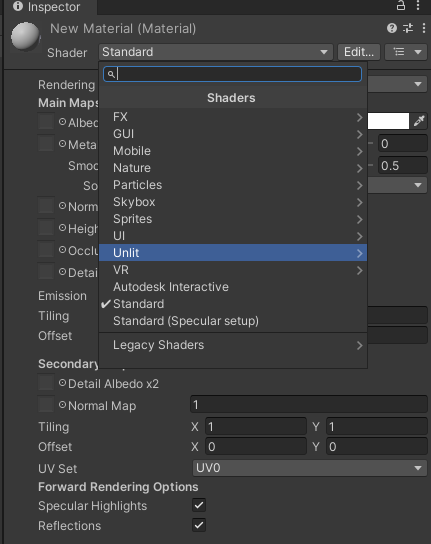Click the New Material (Material) title
The width and height of the screenshot is (431, 544).
tap(123, 28)
